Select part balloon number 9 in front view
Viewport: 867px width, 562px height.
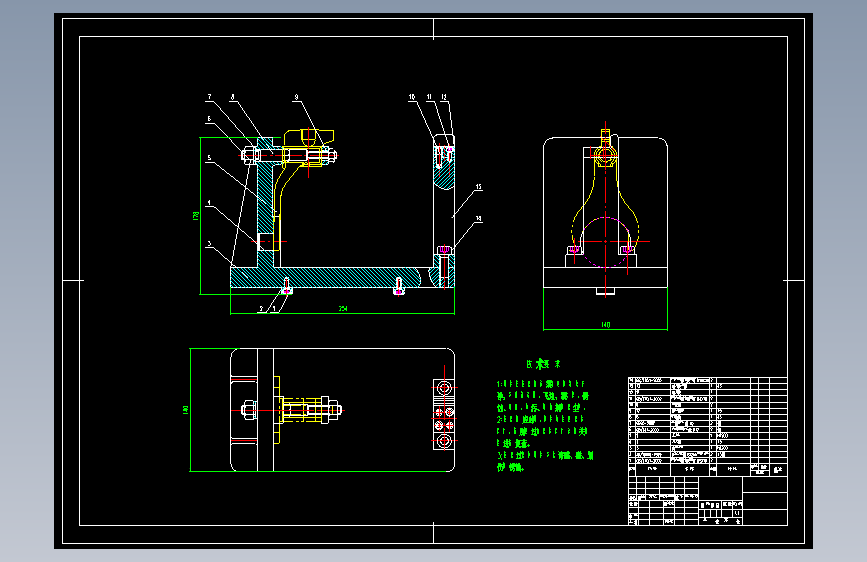296,97
